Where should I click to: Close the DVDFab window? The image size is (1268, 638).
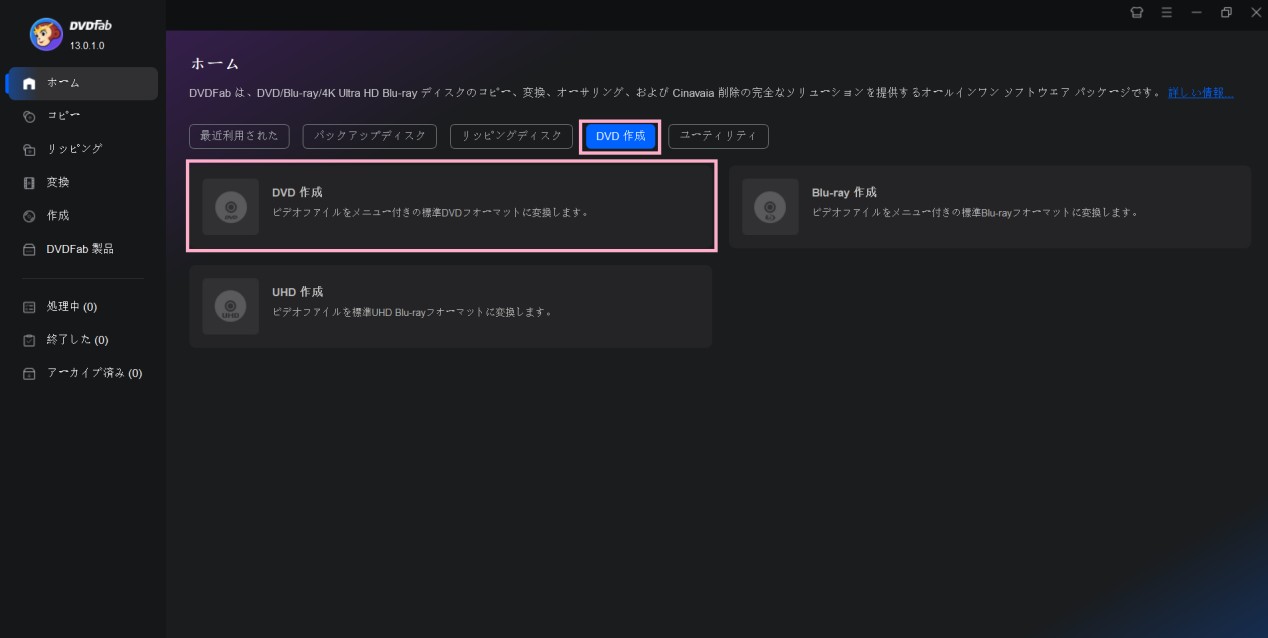(x=1256, y=13)
